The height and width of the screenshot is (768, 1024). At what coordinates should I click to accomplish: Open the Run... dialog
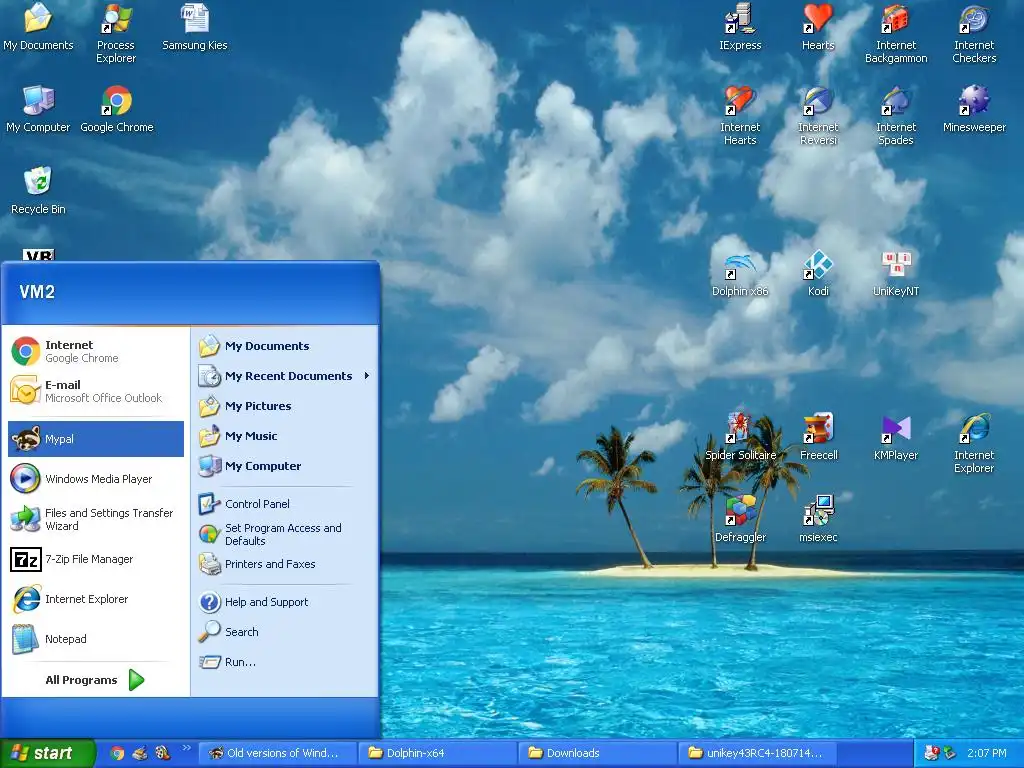coord(285,662)
